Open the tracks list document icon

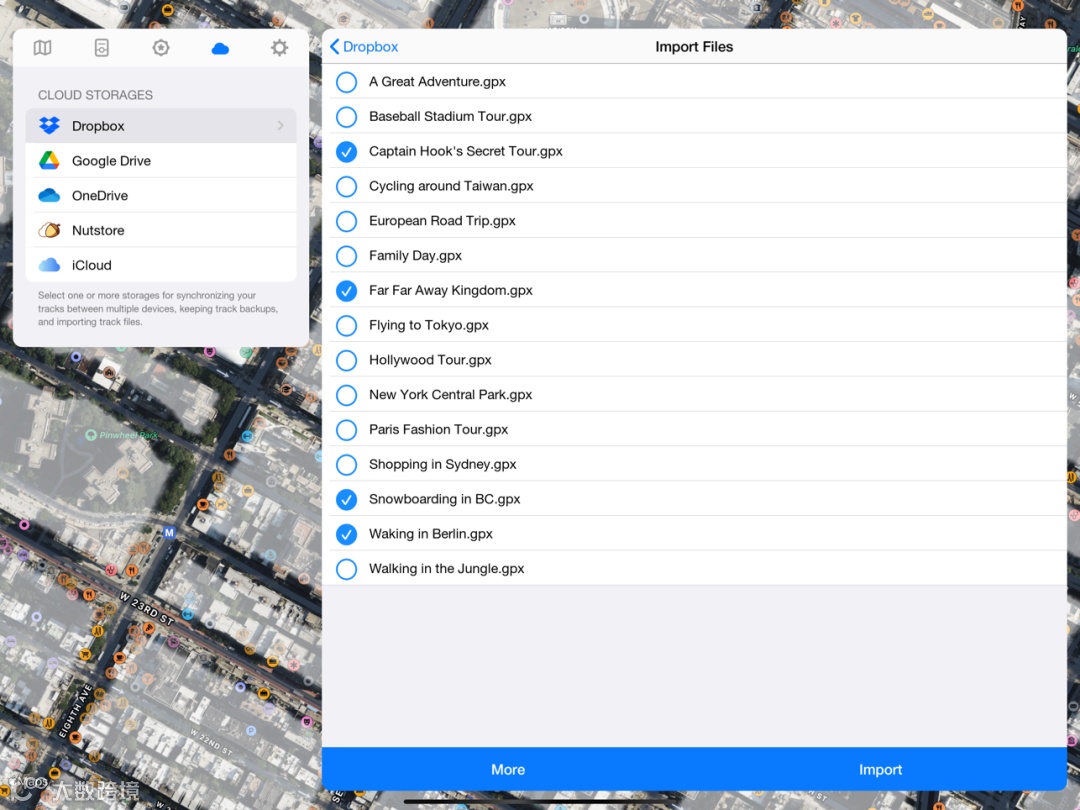point(102,48)
